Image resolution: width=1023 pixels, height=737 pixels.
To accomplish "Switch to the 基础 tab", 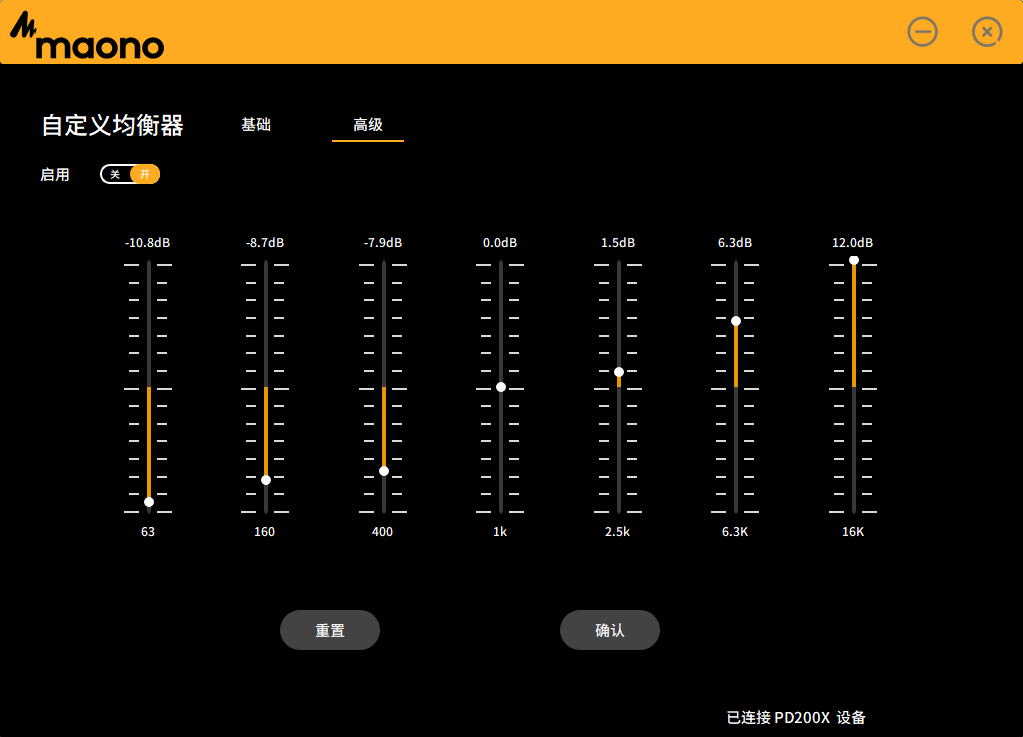I will click(256, 125).
